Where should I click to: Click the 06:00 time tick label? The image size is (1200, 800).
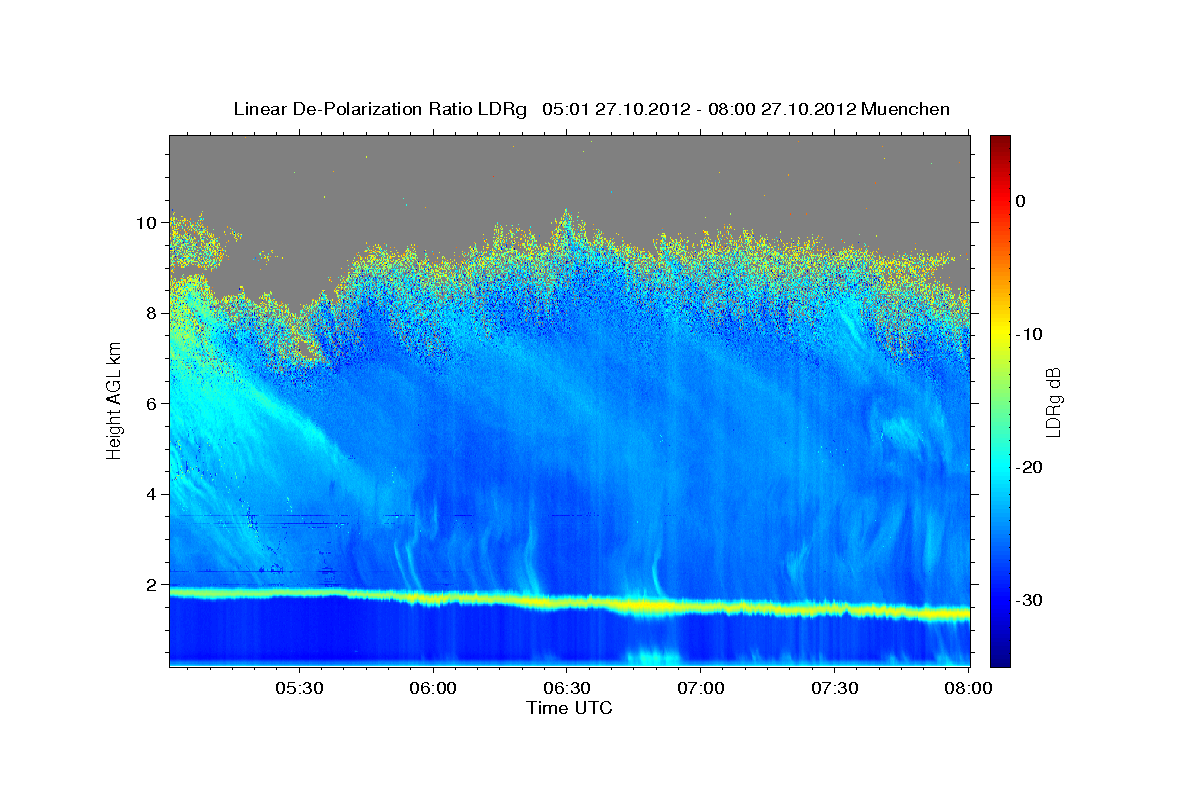434,689
